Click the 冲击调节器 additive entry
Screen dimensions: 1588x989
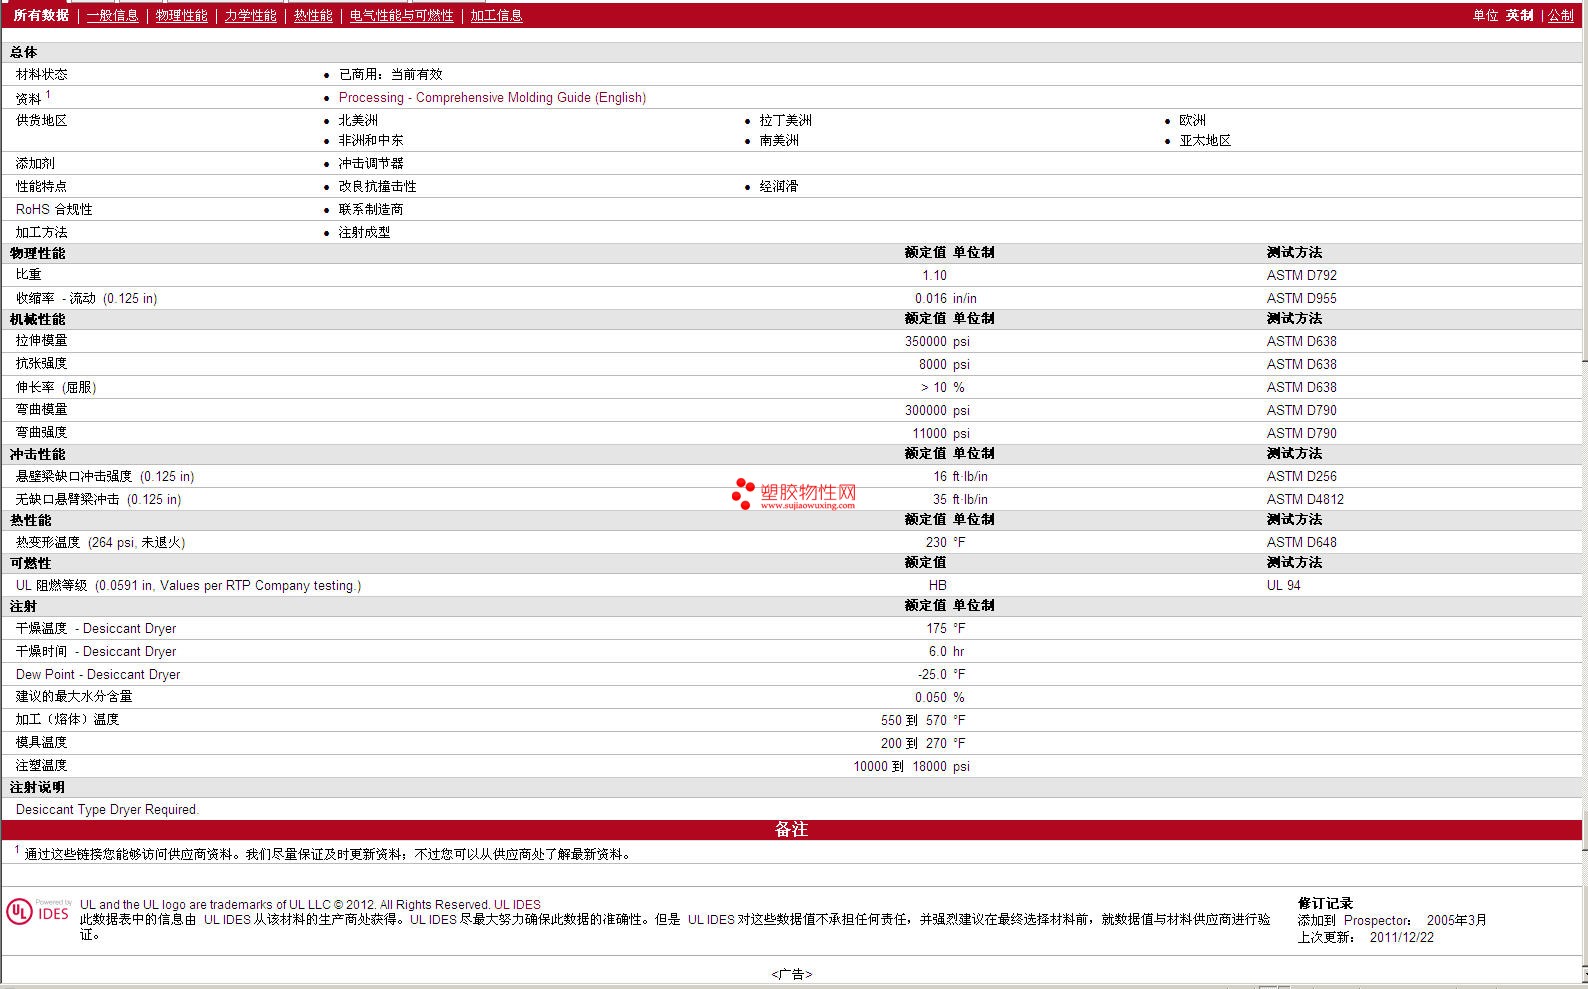point(371,163)
